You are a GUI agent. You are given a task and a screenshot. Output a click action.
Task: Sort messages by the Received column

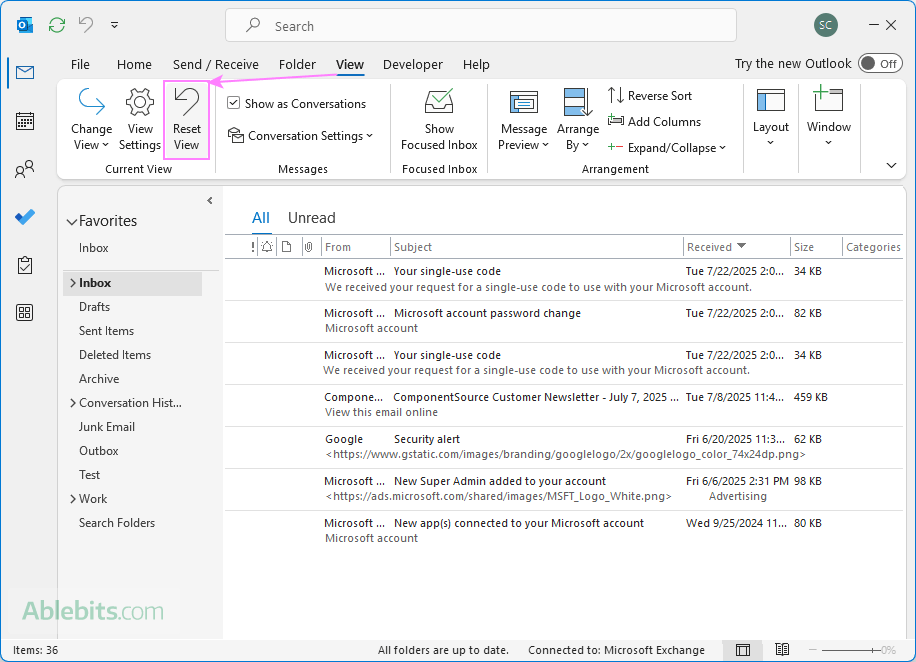coord(736,247)
